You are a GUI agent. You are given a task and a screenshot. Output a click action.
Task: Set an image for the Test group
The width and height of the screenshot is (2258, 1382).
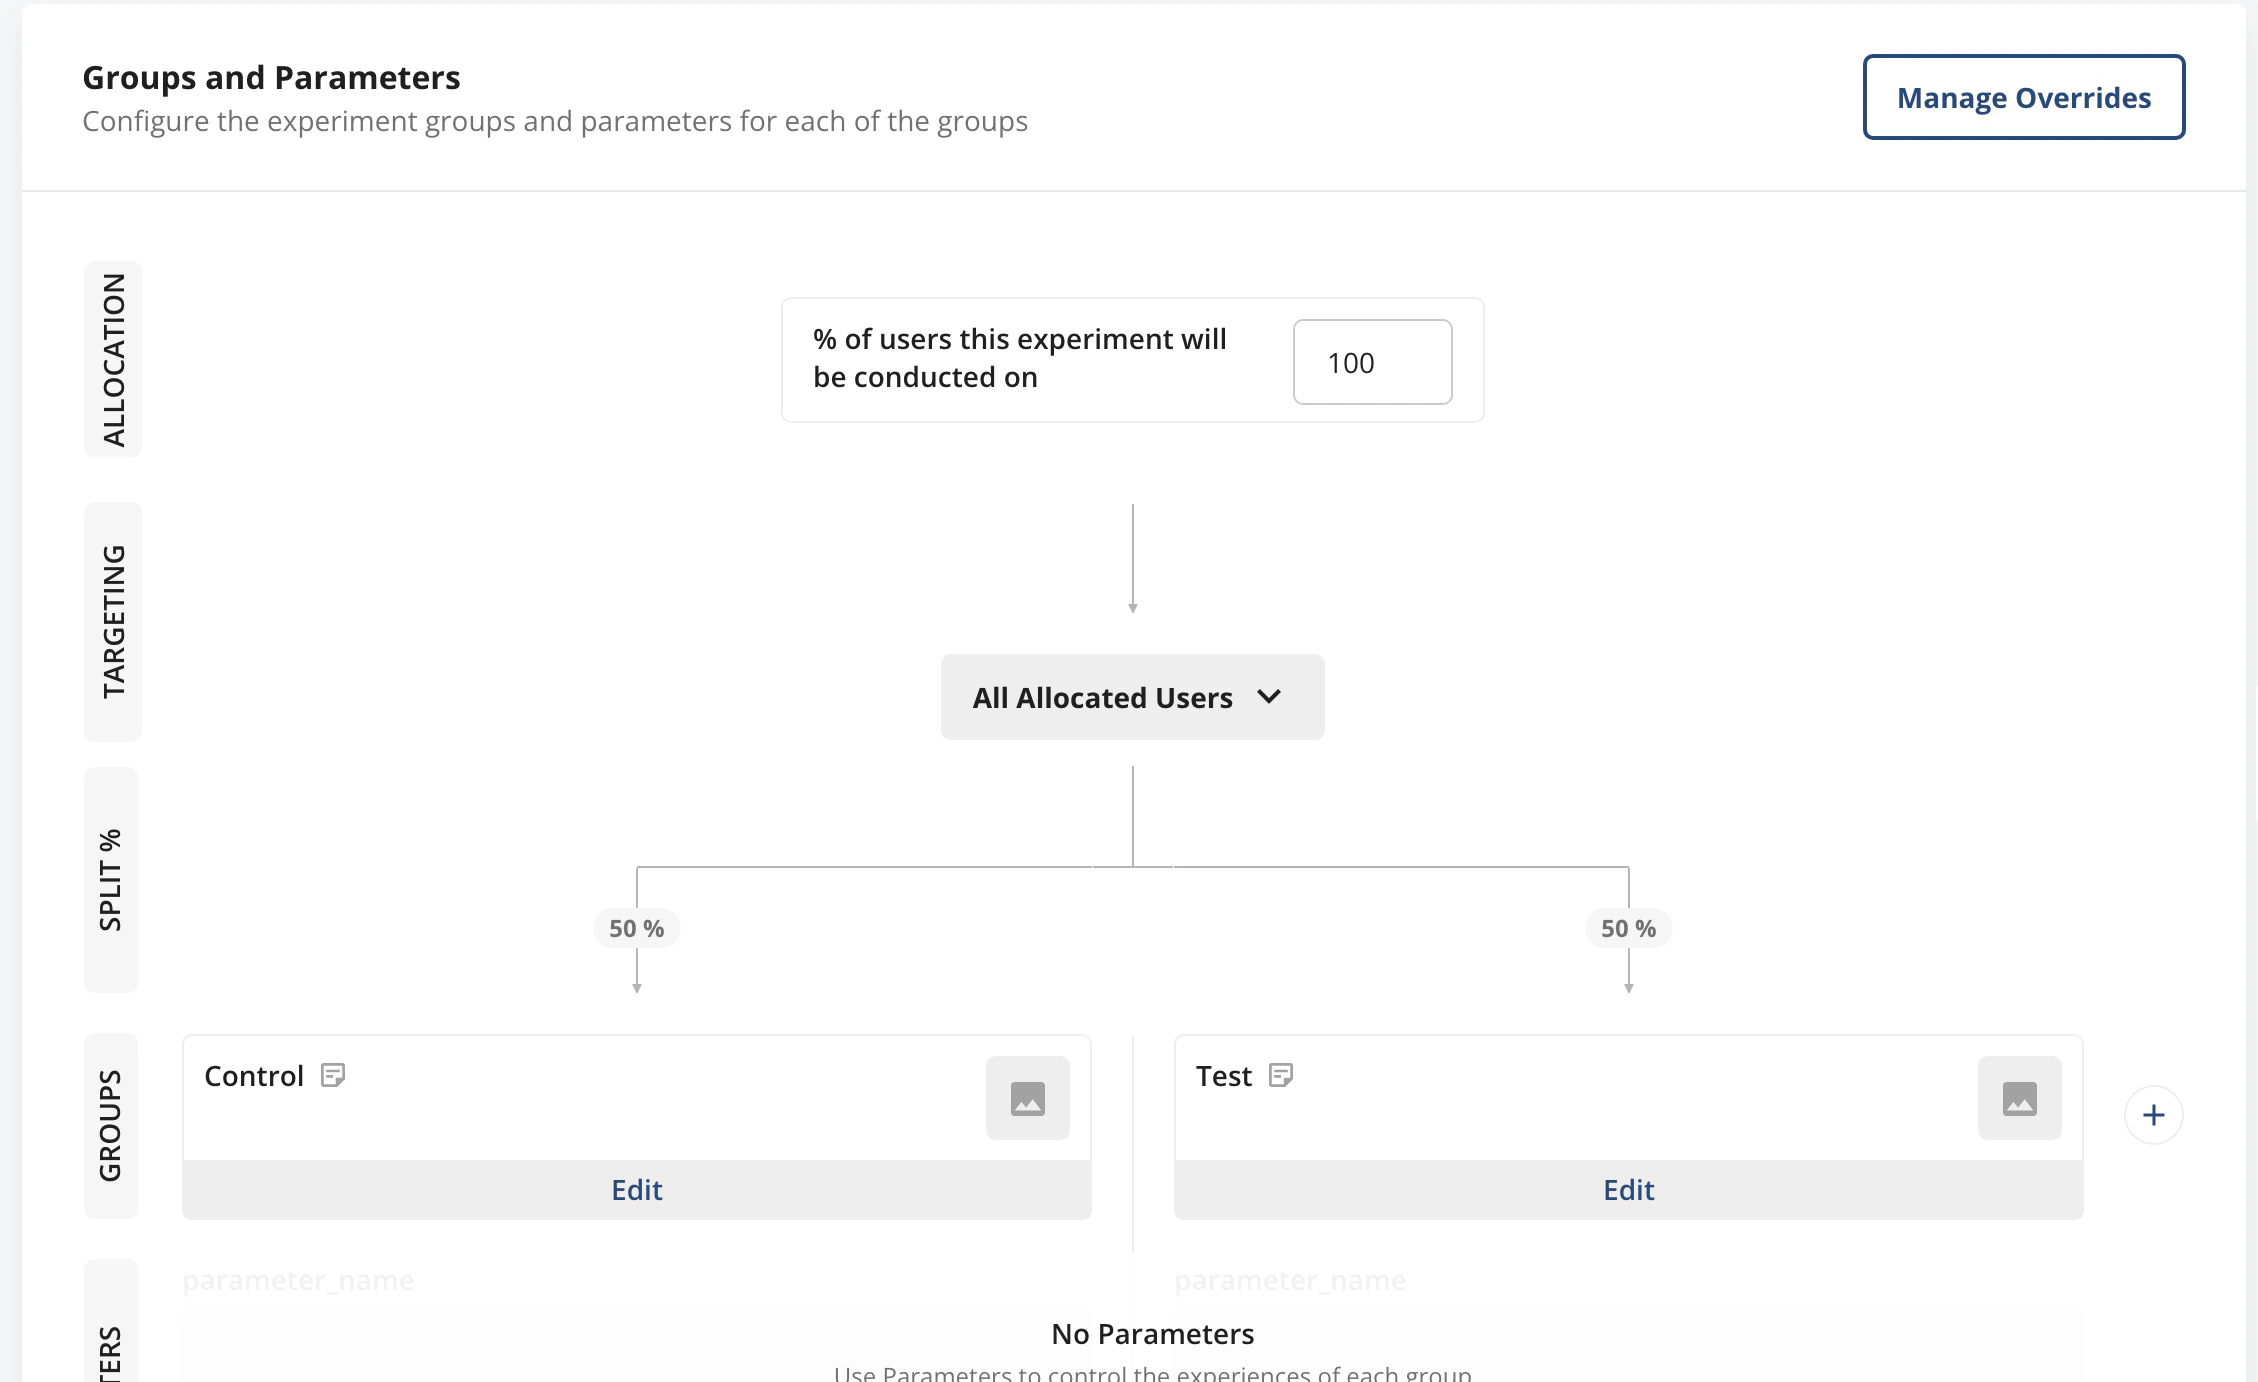click(x=2019, y=1097)
